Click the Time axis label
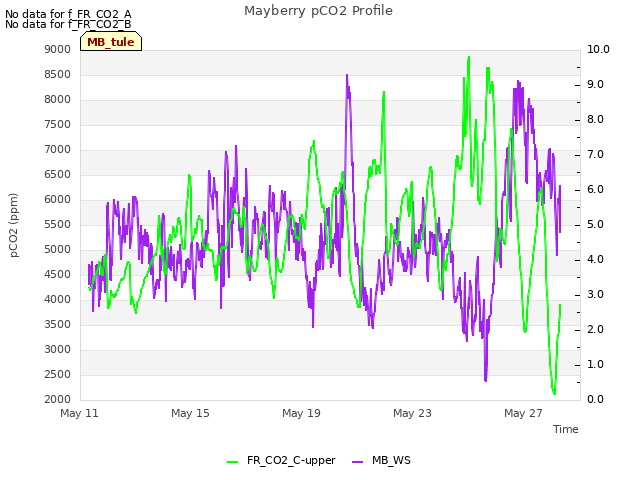The image size is (640, 480). 566,429
